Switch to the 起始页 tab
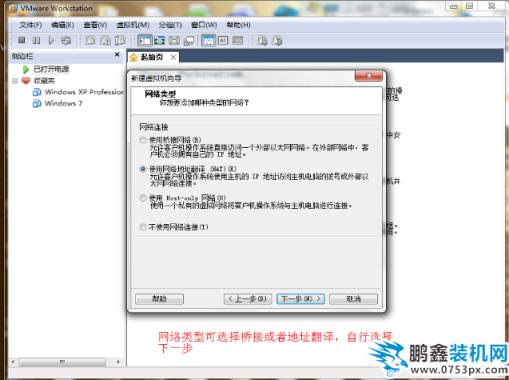 coord(152,57)
